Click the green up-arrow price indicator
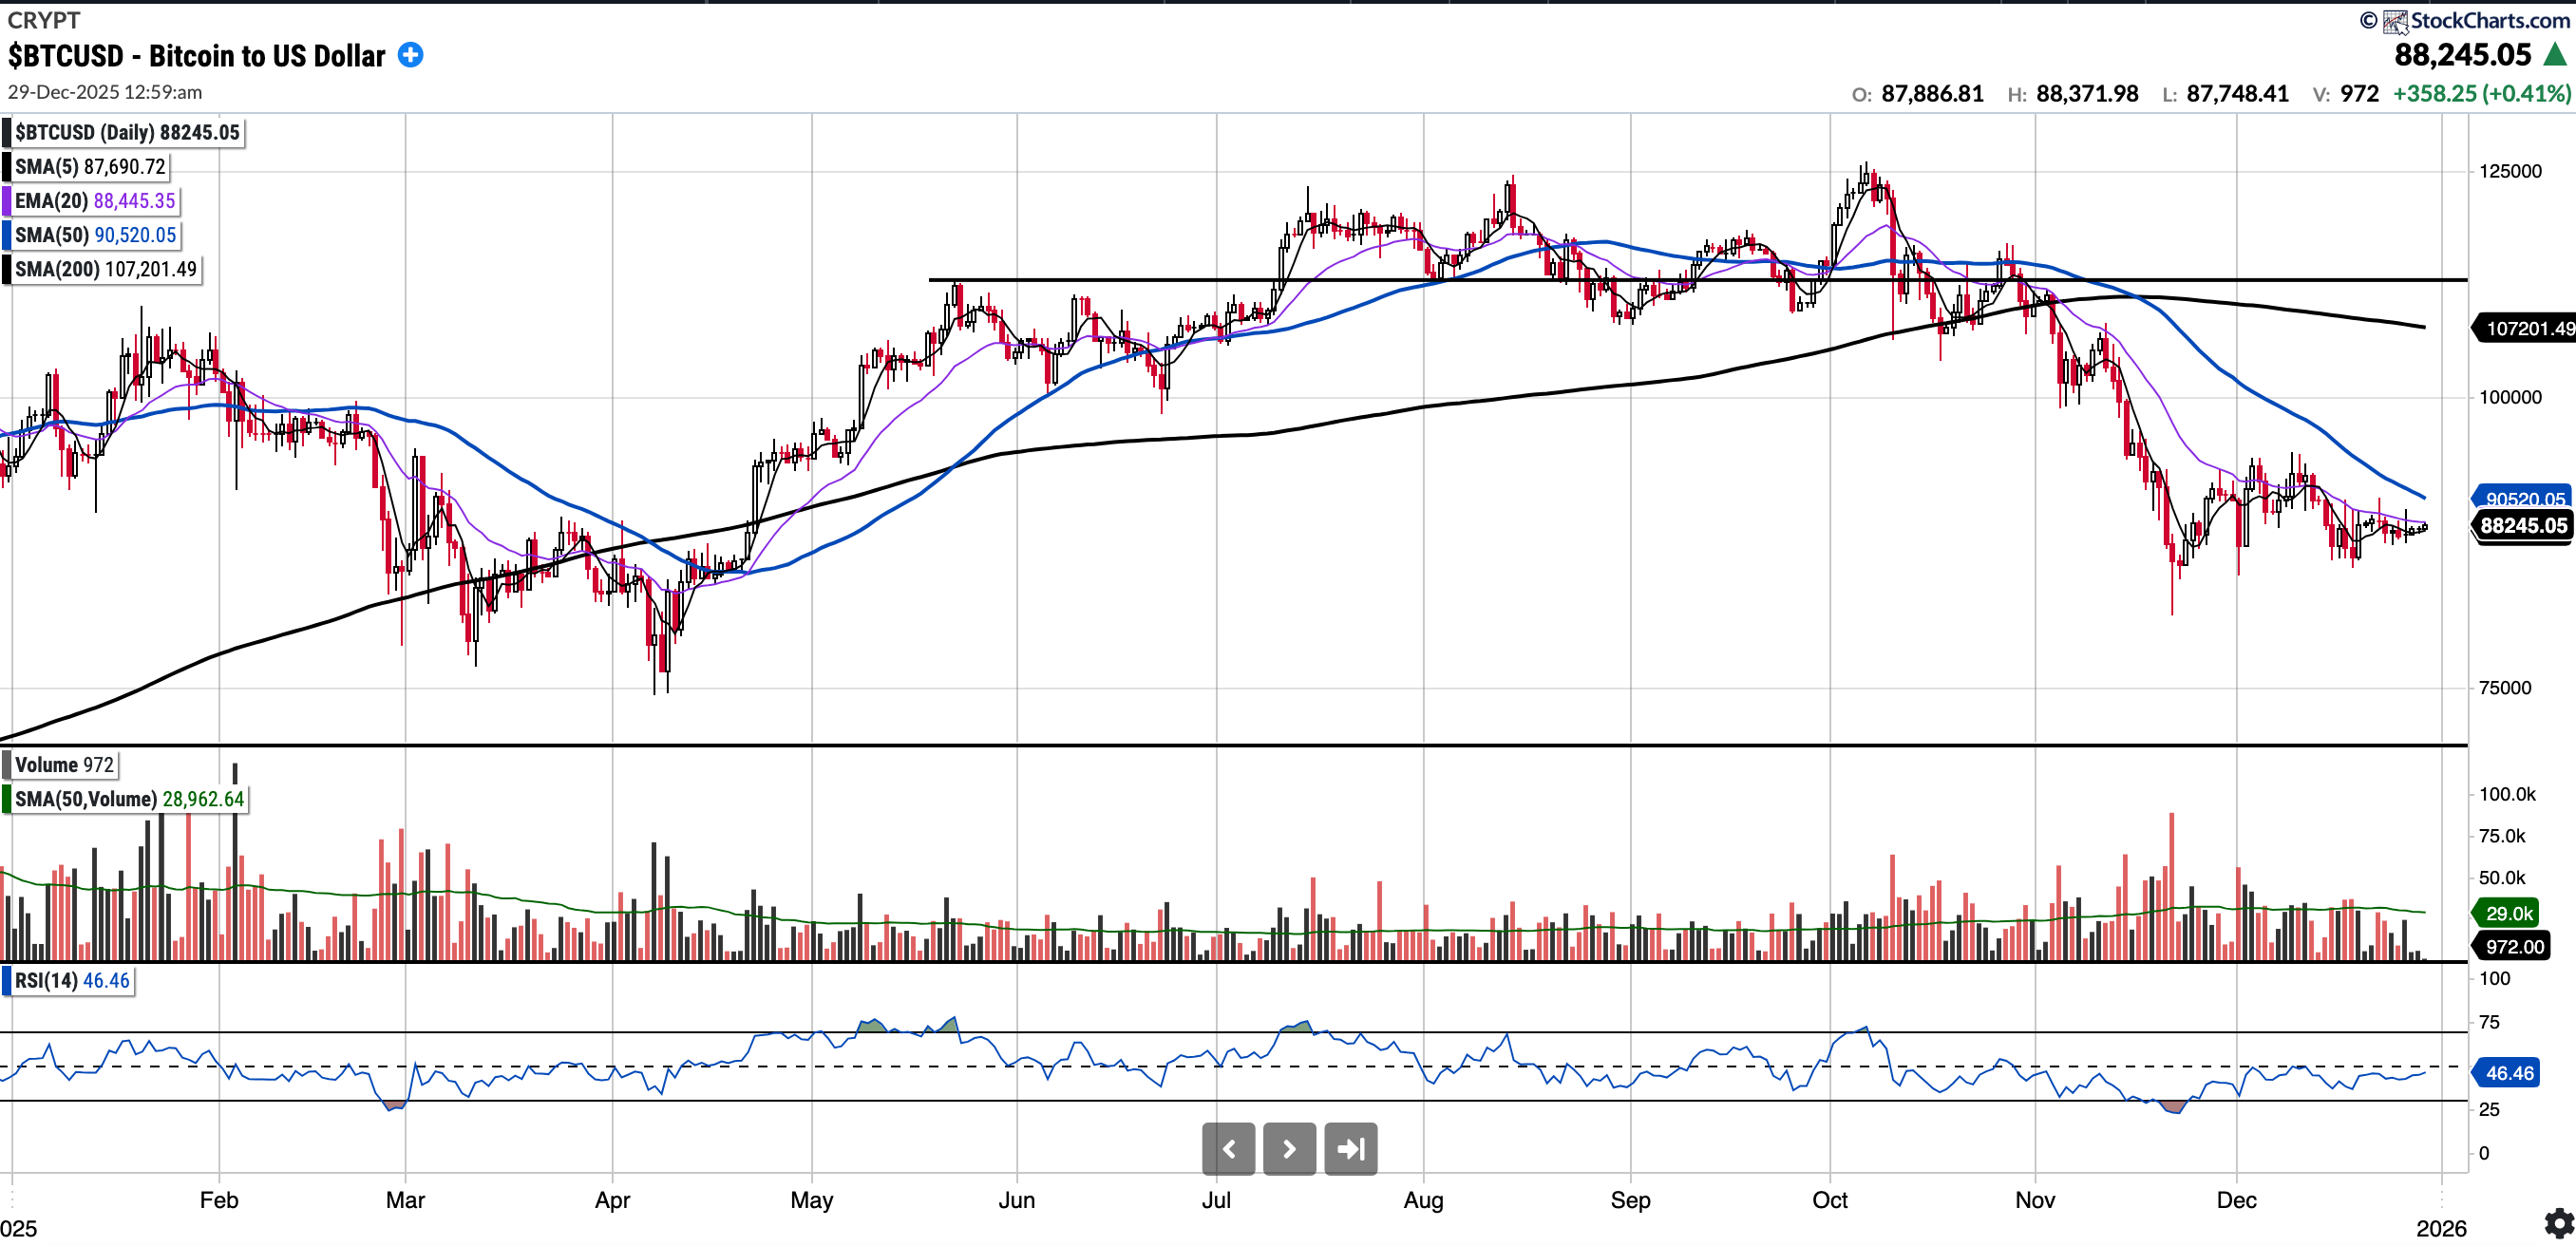2576x1246 pixels. coord(2555,54)
